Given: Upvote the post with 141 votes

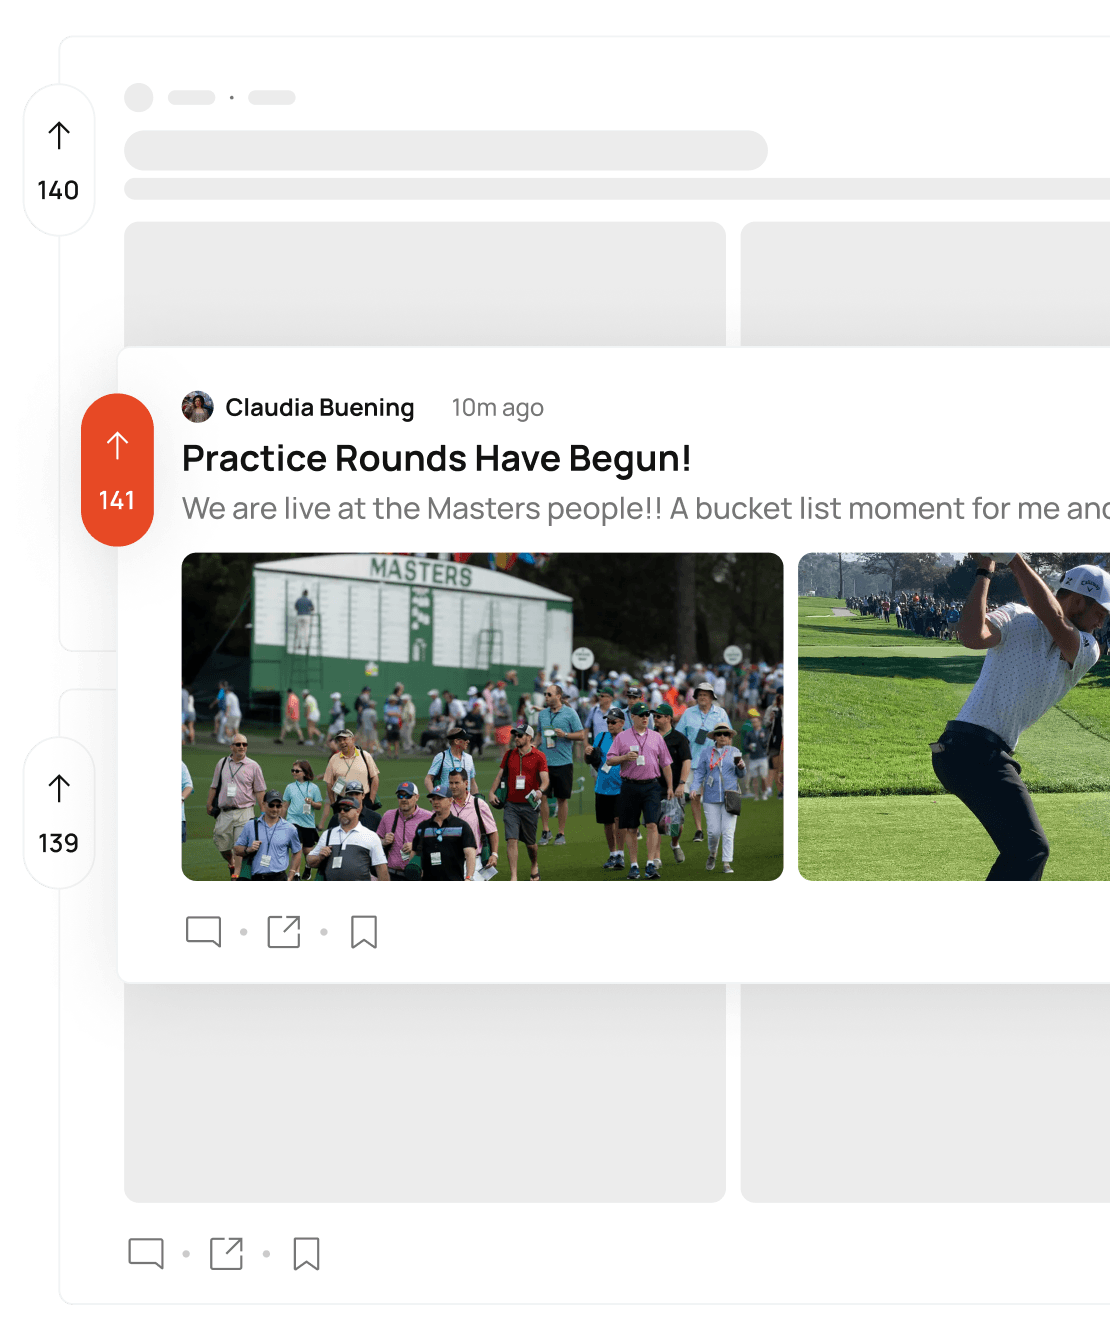Looking at the screenshot, I should coord(117,470).
